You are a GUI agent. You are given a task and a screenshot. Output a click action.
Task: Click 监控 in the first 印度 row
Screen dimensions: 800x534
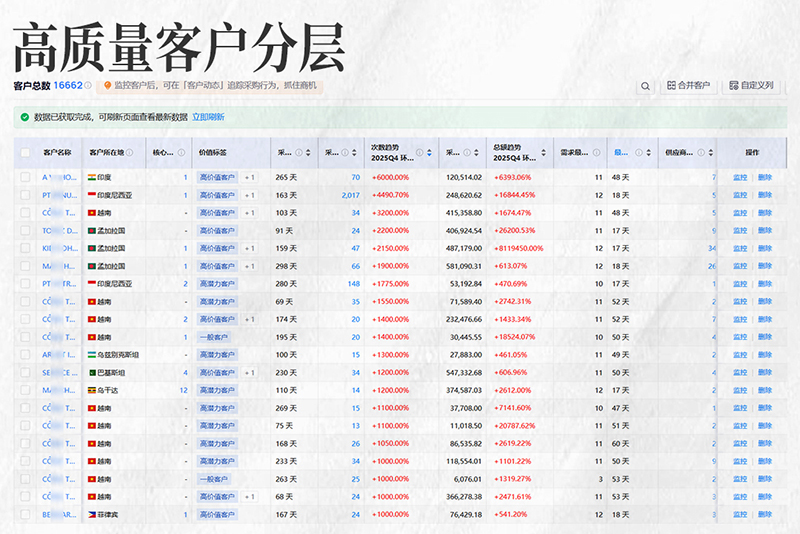[x=740, y=177]
